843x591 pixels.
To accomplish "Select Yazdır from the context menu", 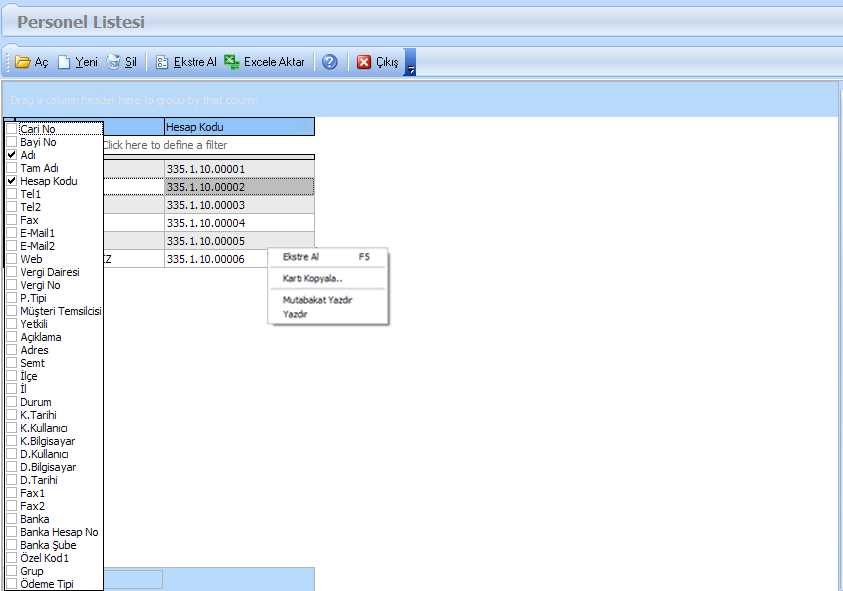I will coord(295,314).
